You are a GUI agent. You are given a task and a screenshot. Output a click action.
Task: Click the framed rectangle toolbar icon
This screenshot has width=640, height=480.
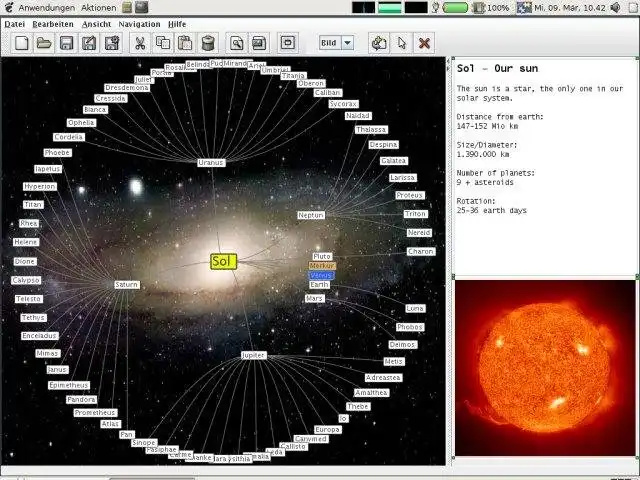pyautogui.click(x=288, y=43)
